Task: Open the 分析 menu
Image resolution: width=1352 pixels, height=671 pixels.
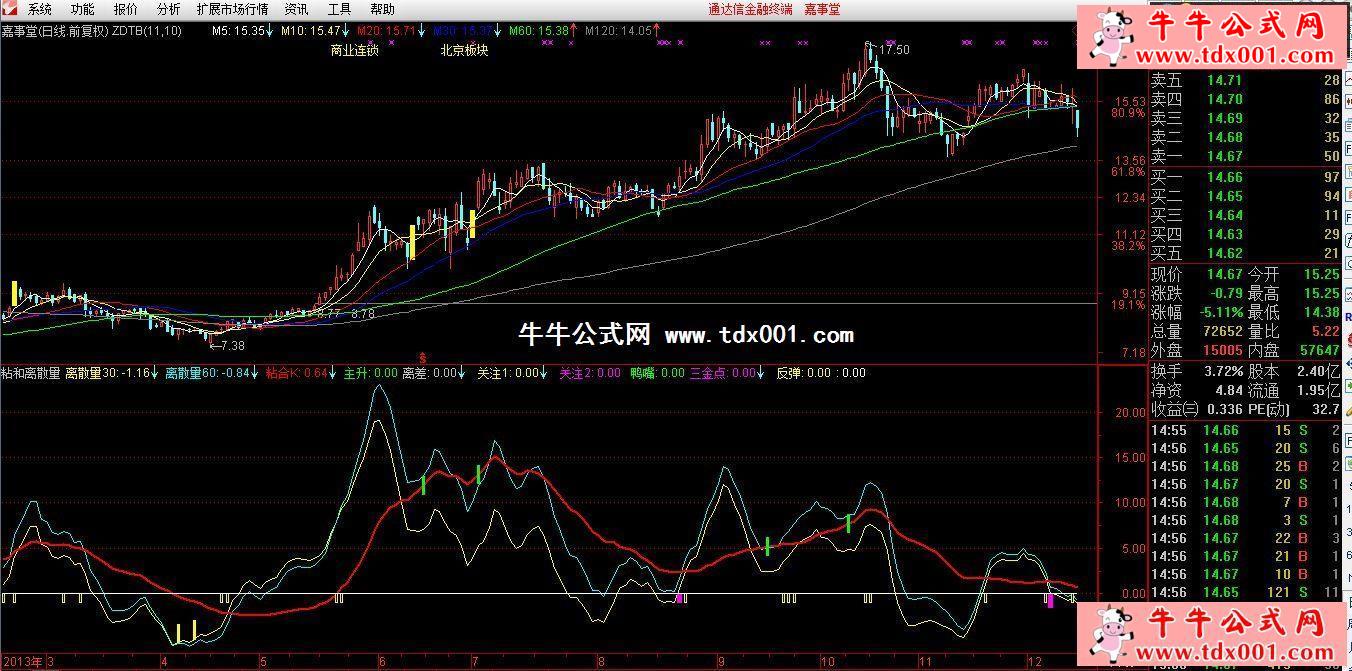Action: pyautogui.click(x=169, y=9)
